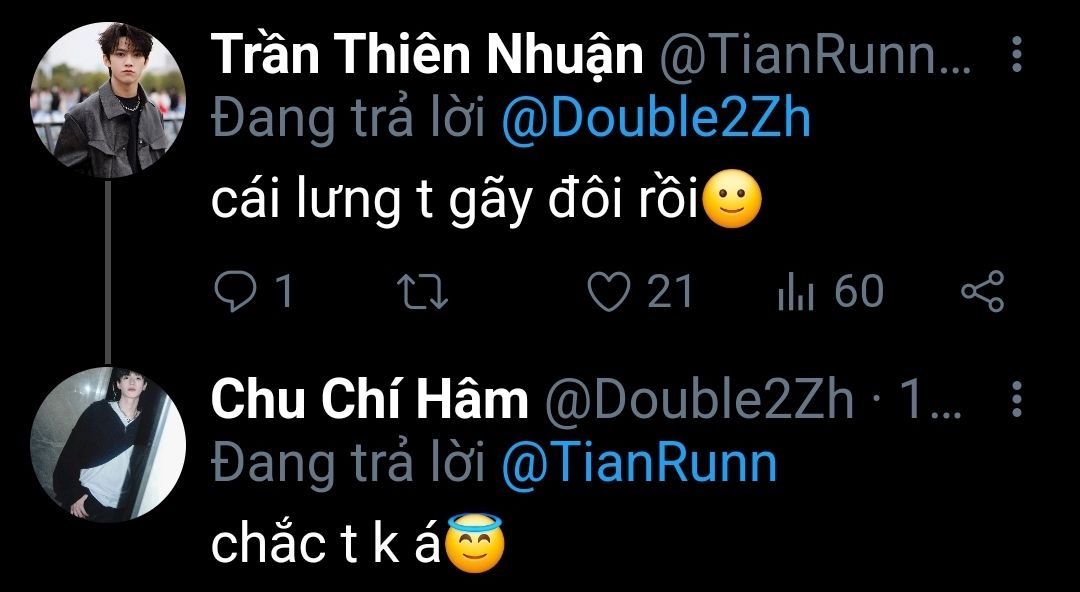Open more options on Trần Thiên Nhuận's tweet

click(1017, 55)
